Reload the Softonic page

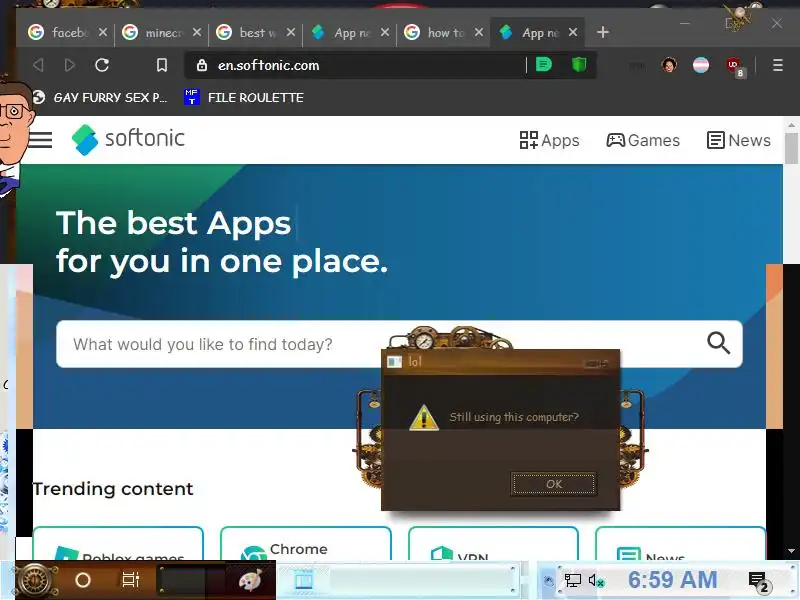pos(102,65)
